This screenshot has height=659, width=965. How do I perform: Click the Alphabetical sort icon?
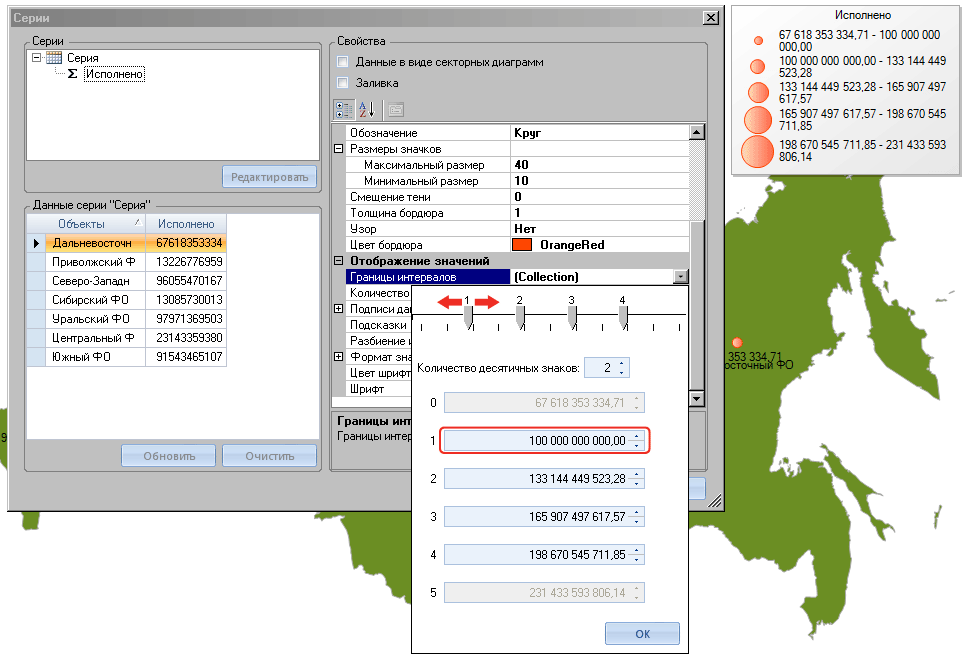coord(367,110)
